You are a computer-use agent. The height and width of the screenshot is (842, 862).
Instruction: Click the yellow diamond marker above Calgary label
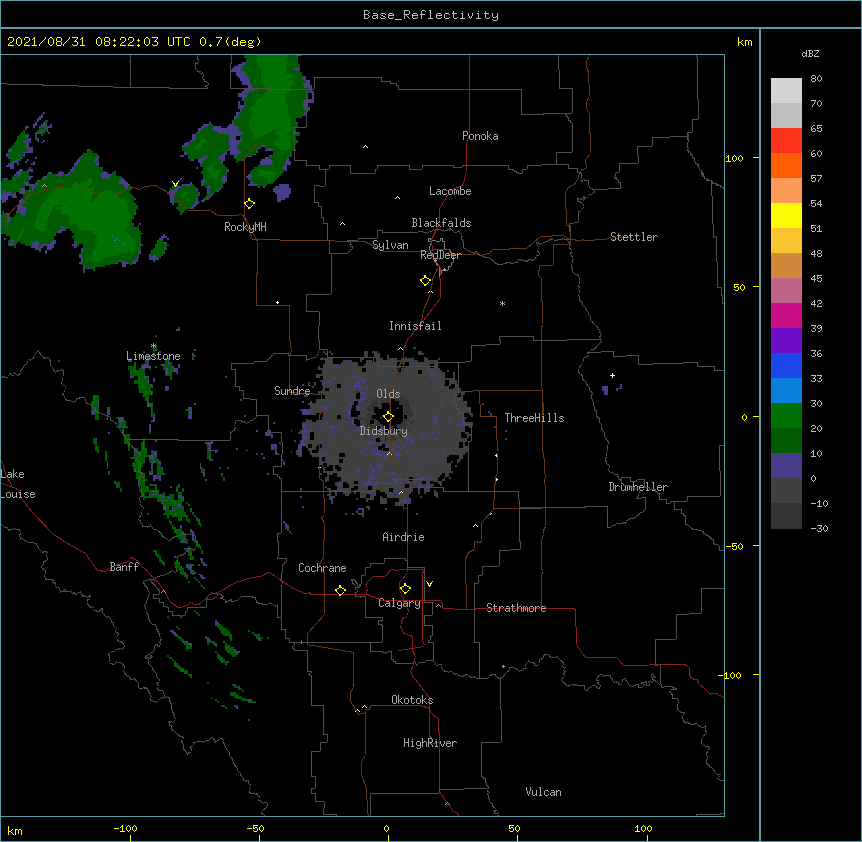coord(405,589)
